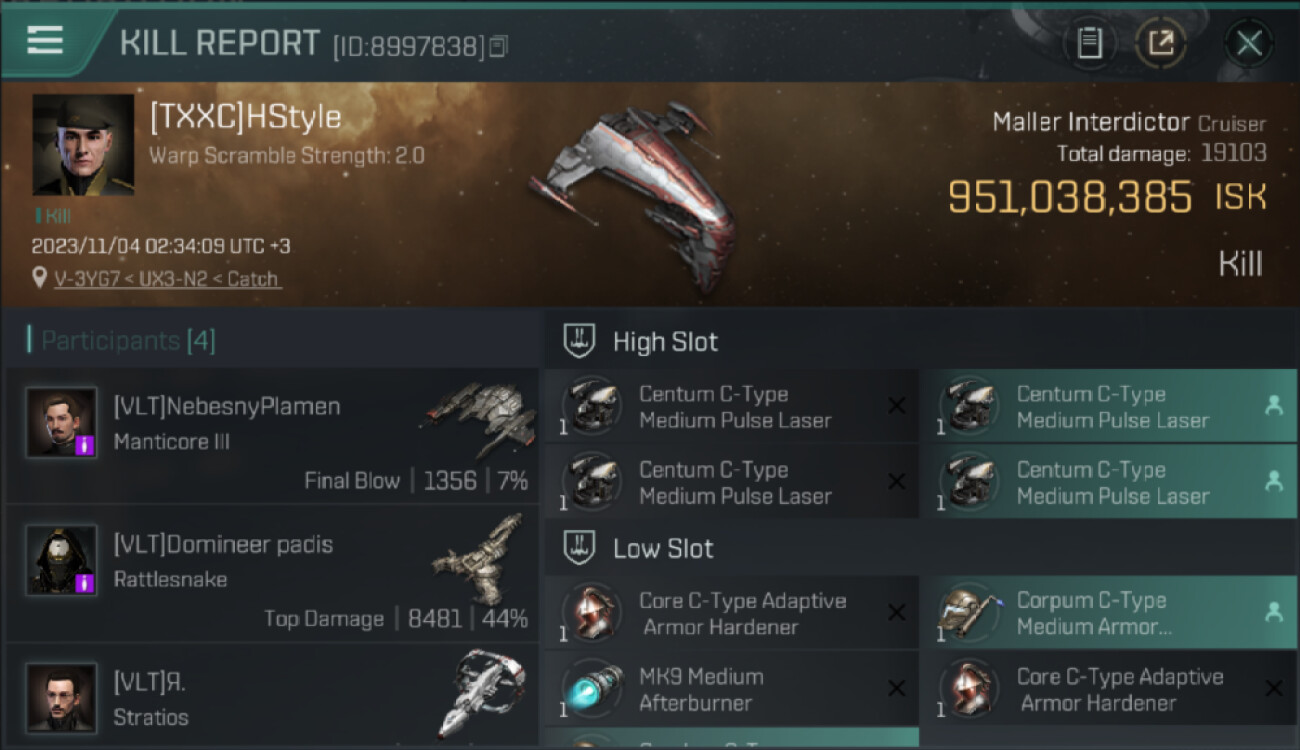
Task: Open the hamburger menu icon
Action: coord(45,40)
